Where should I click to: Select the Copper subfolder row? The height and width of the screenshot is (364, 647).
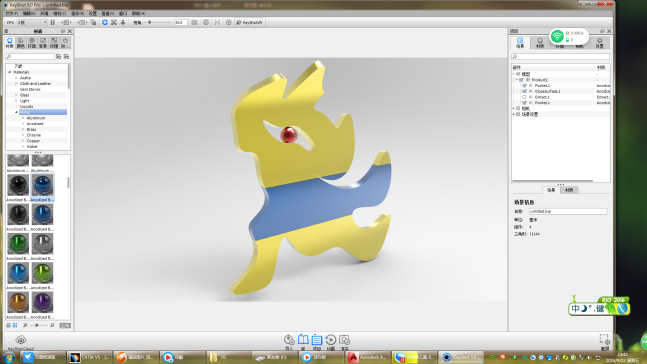point(33,141)
